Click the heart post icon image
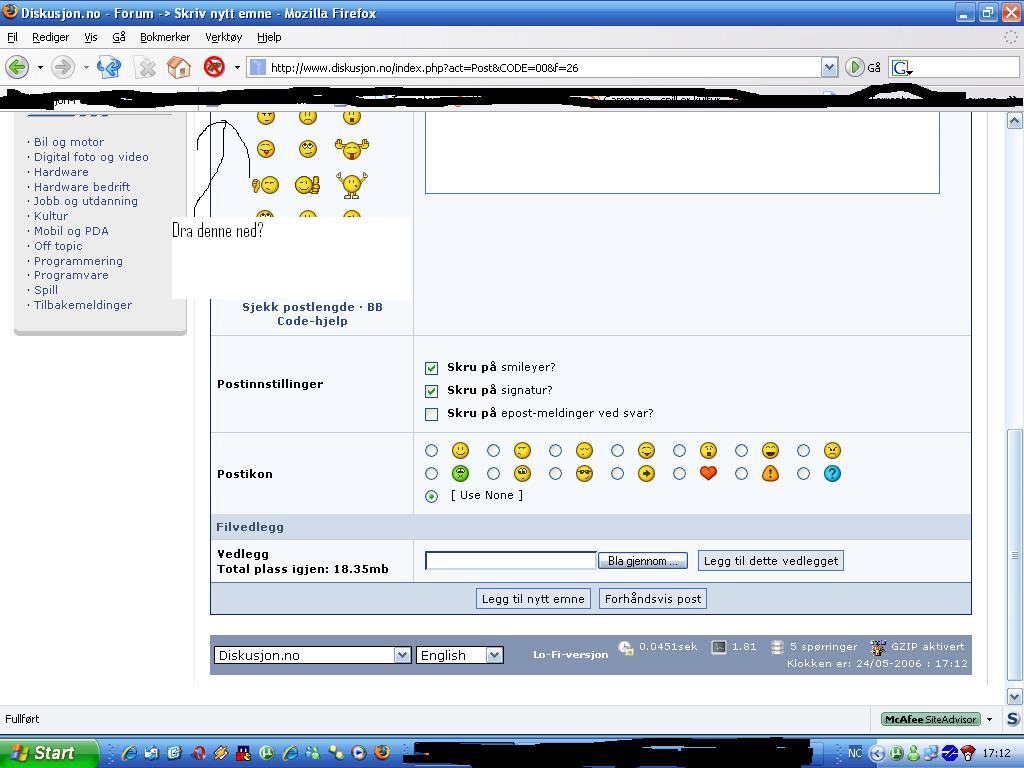The height and width of the screenshot is (768, 1024). 709,473
